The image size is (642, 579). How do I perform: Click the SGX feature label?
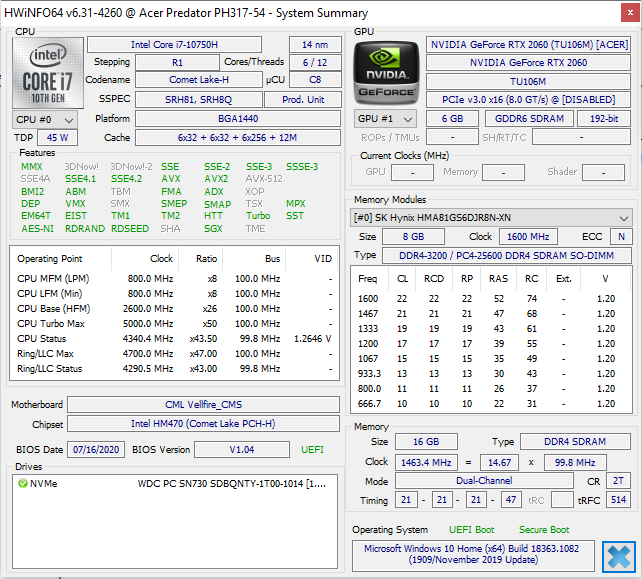coord(213,228)
